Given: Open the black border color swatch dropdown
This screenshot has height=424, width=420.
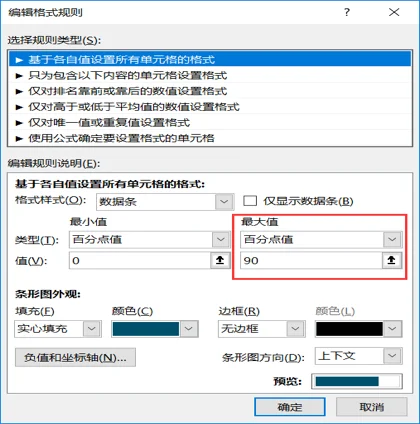Looking at the screenshot, I should (x=359, y=329).
